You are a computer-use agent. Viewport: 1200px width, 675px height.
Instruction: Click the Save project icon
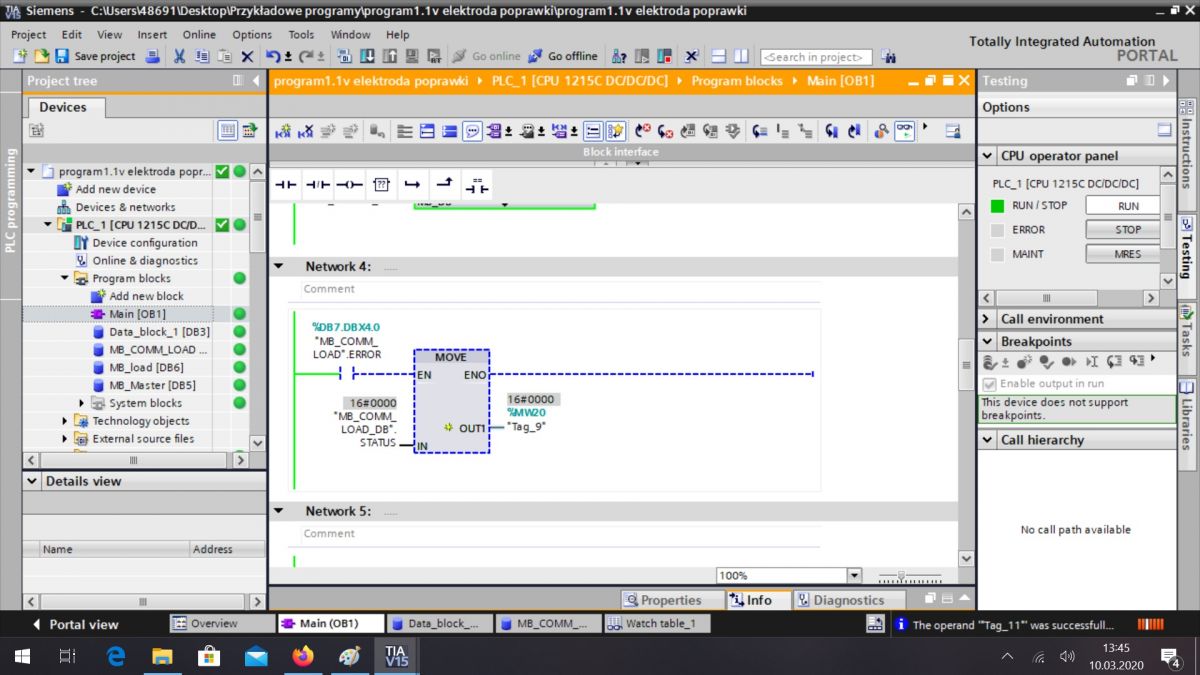coord(63,57)
